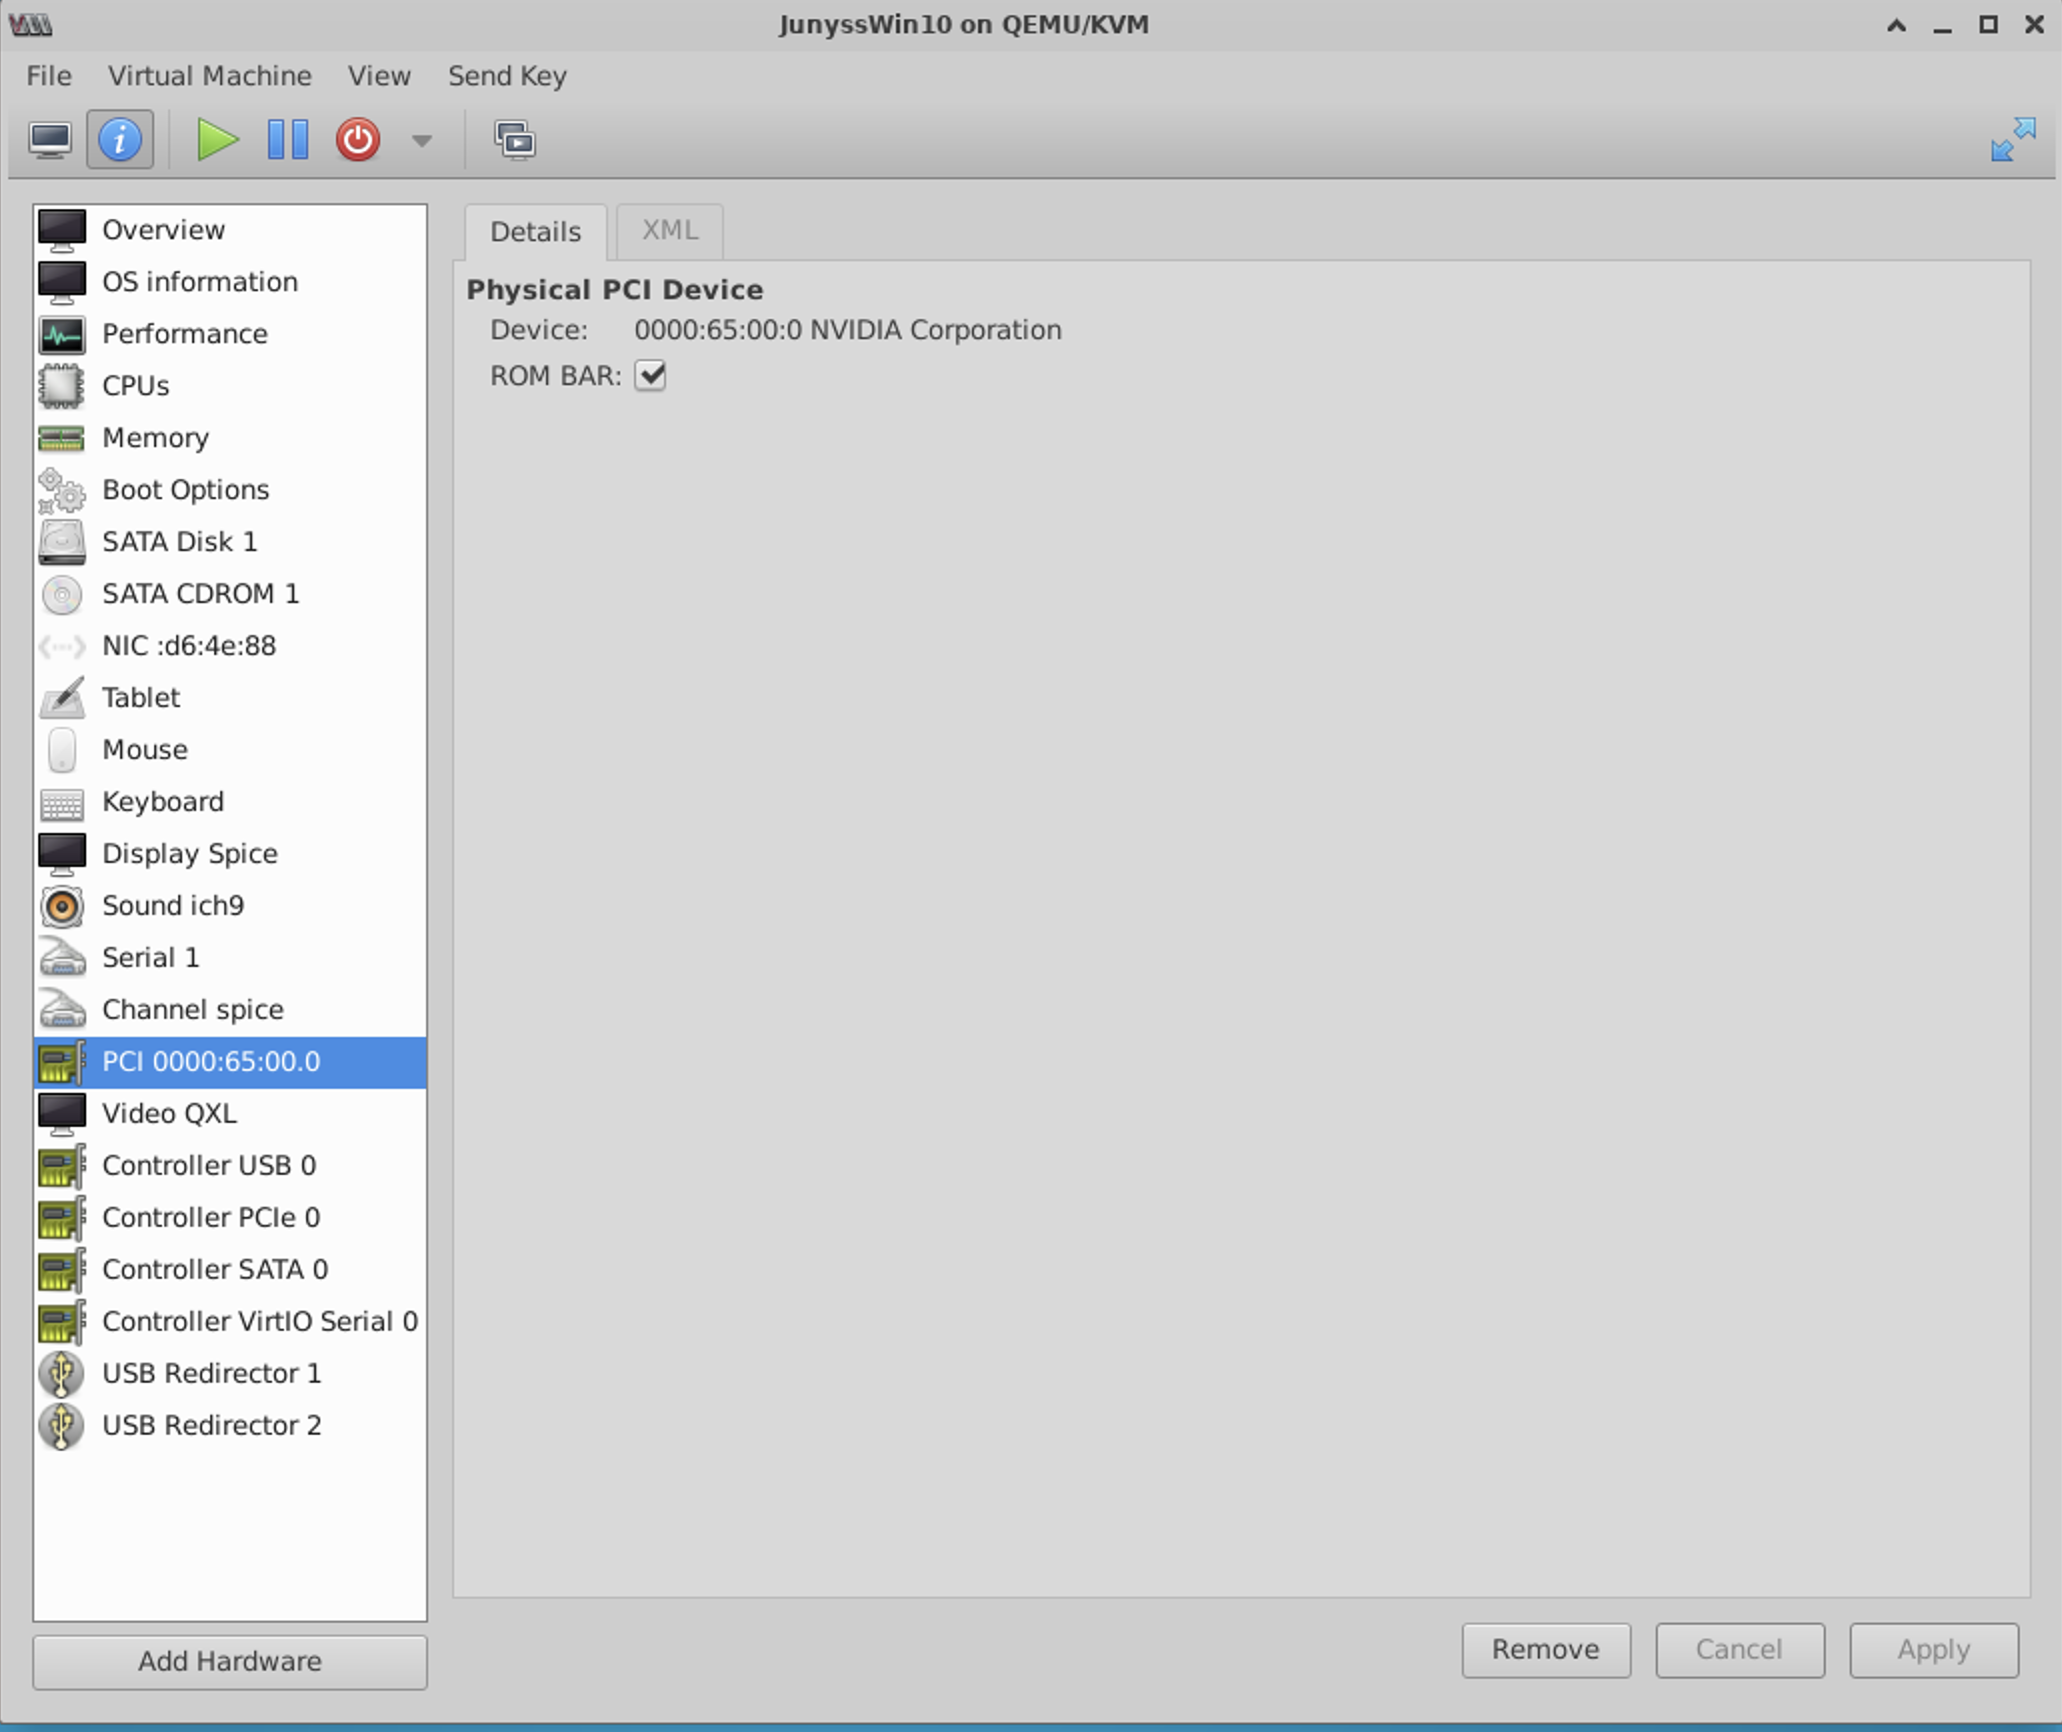The width and height of the screenshot is (2062, 1732).
Task: Click the red shutdown power icon
Action: tap(358, 140)
